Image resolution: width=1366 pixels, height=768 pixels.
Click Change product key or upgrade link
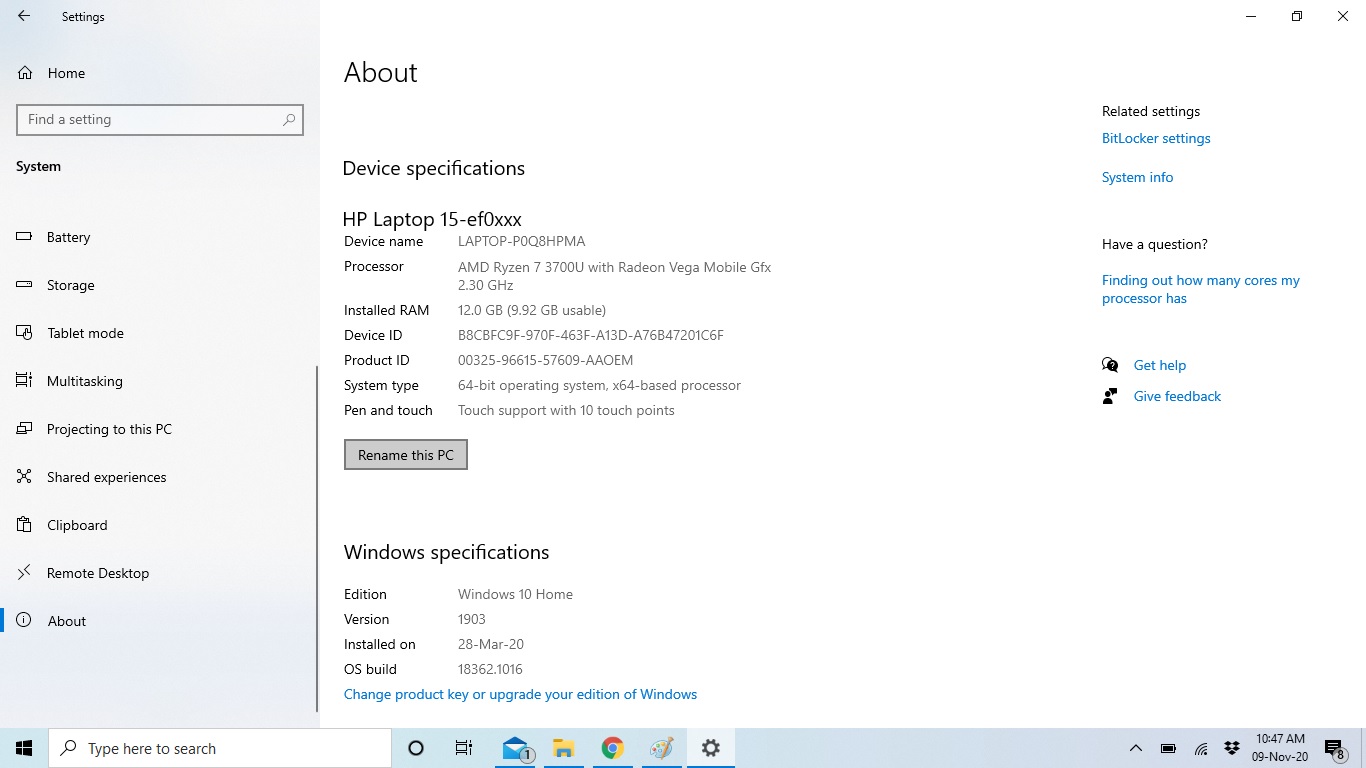pyautogui.click(x=520, y=694)
